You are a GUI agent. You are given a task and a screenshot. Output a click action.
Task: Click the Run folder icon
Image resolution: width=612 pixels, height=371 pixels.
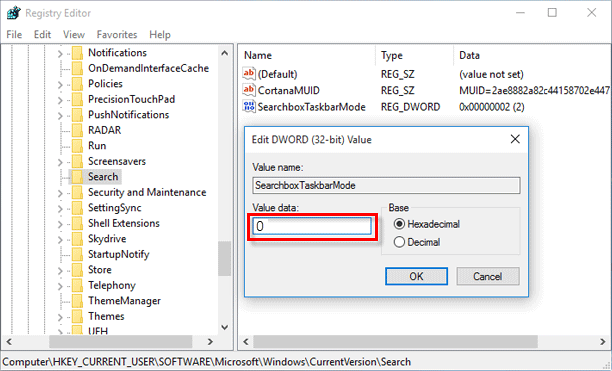tap(77, 146)
